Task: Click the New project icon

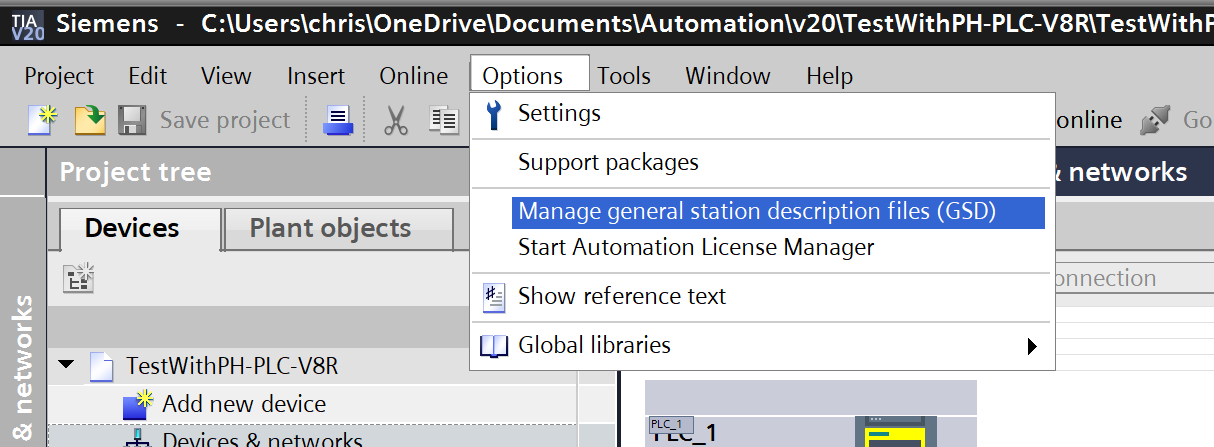Action: point(43,120)
